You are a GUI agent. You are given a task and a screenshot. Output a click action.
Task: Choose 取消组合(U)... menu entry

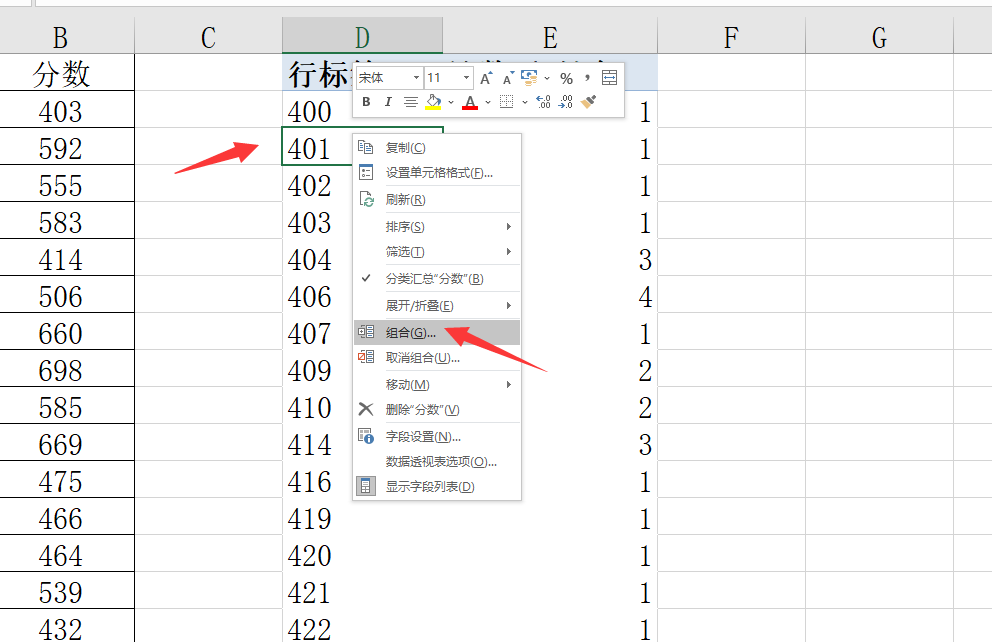[x=437, y=358]
